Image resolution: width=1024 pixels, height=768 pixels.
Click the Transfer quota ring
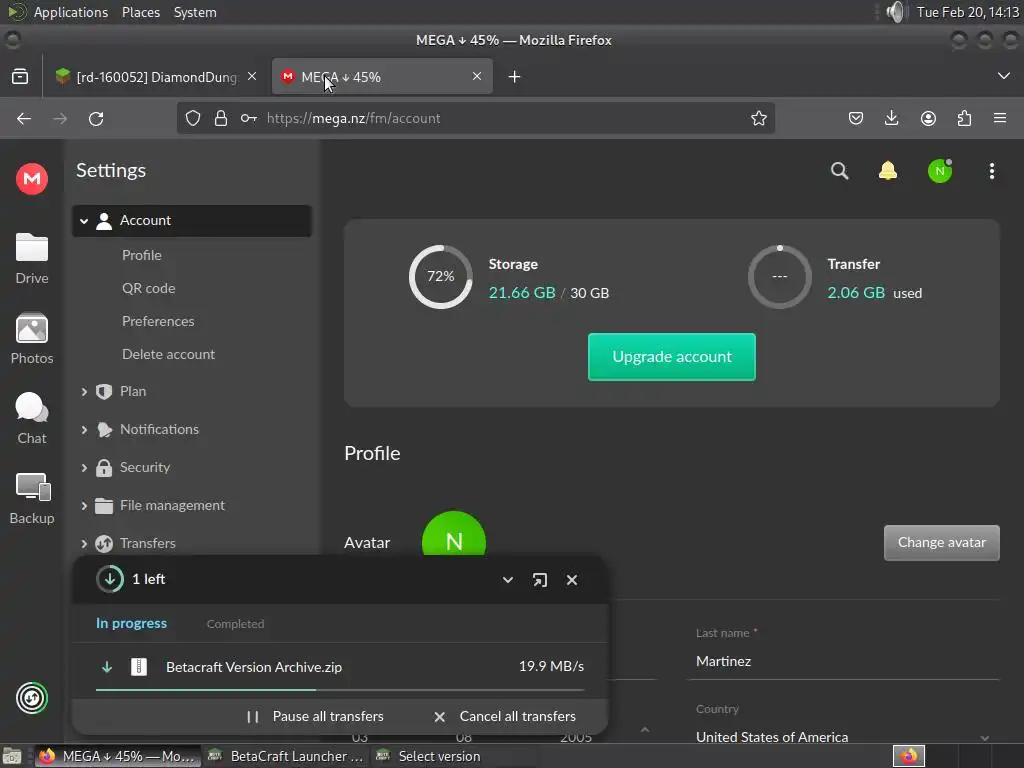tap(780, 276)
